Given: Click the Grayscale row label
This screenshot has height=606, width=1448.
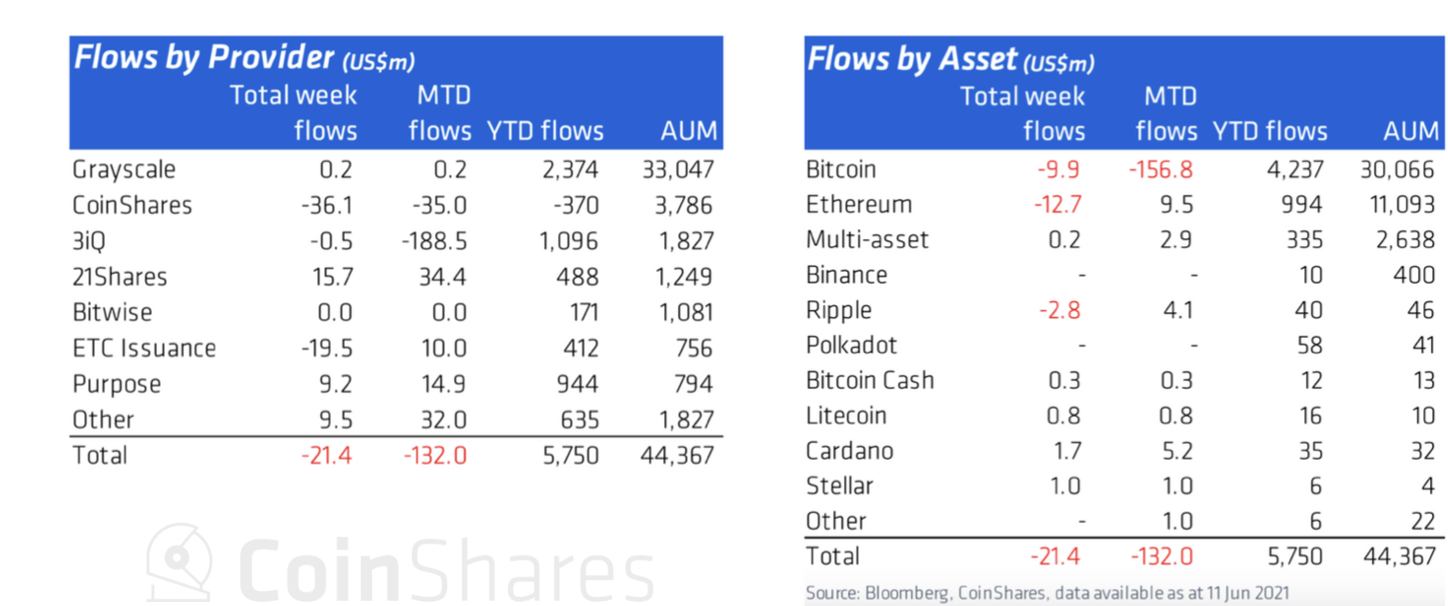Looking at the screenshot, I should click(x=124, y=169).
